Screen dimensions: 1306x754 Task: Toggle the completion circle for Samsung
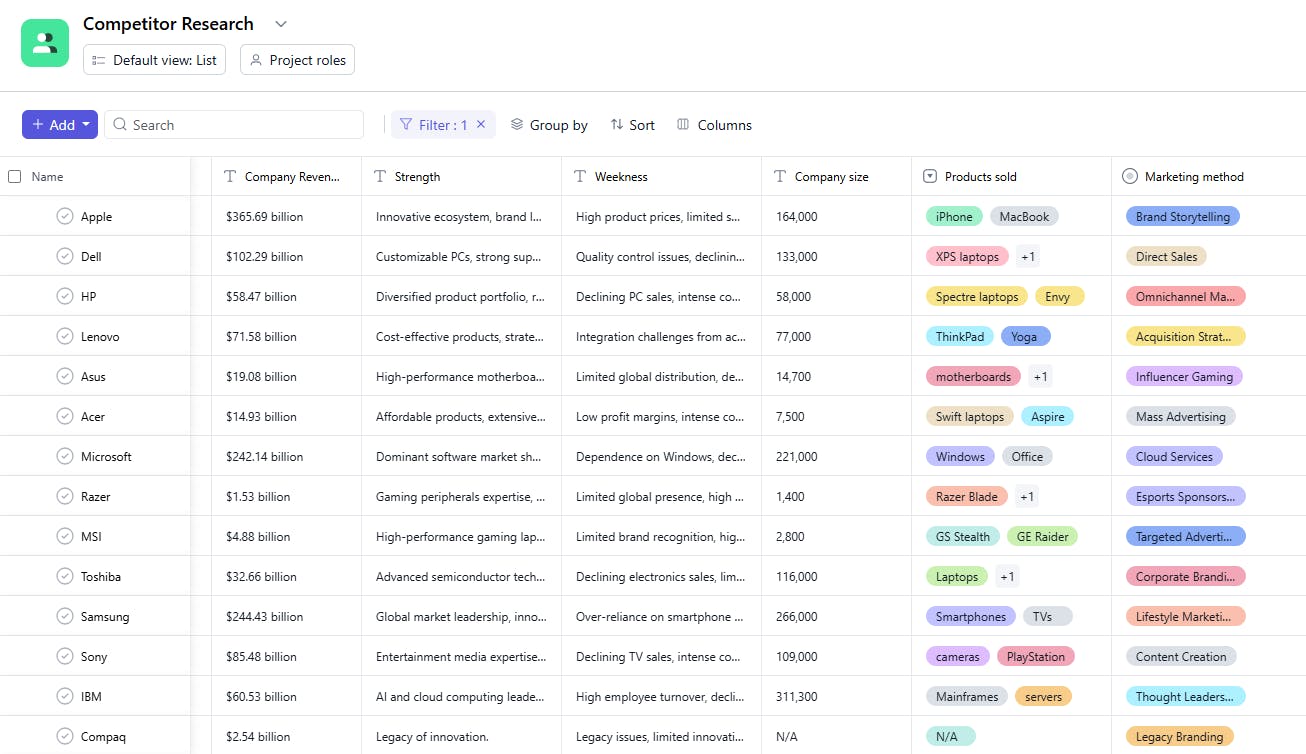point(65,617)
